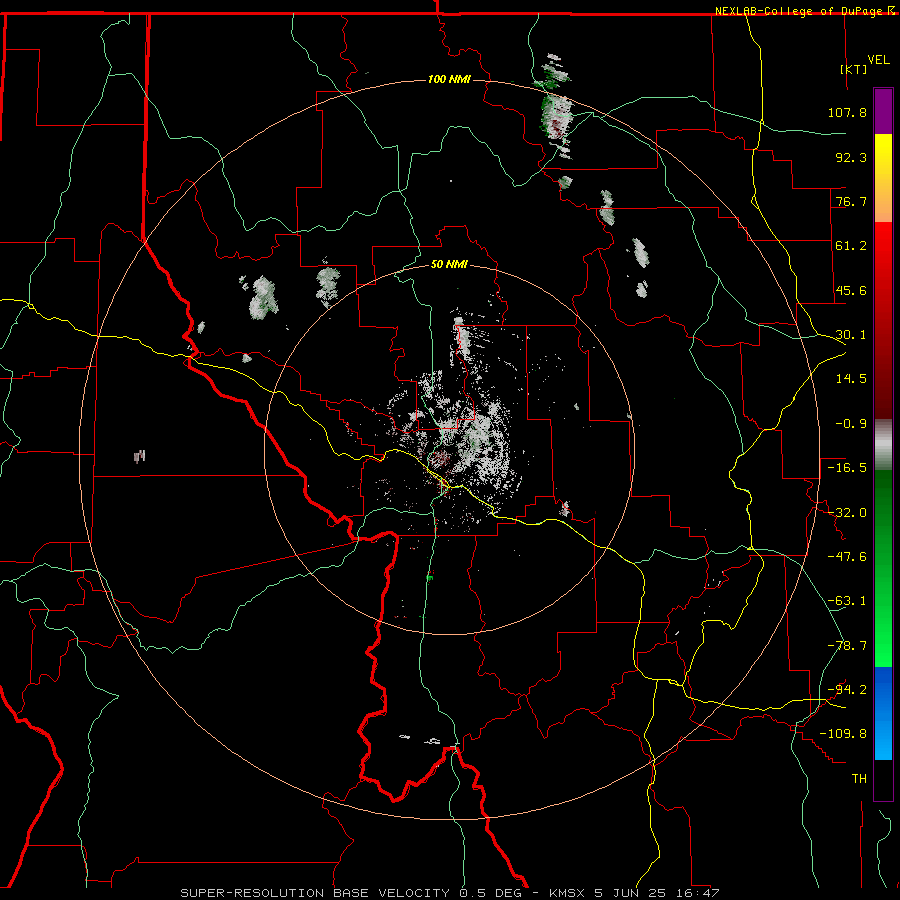The width and height of the screenshot is (900, 900).
Task: Select the 14.5 scale value
Action: 851,379
